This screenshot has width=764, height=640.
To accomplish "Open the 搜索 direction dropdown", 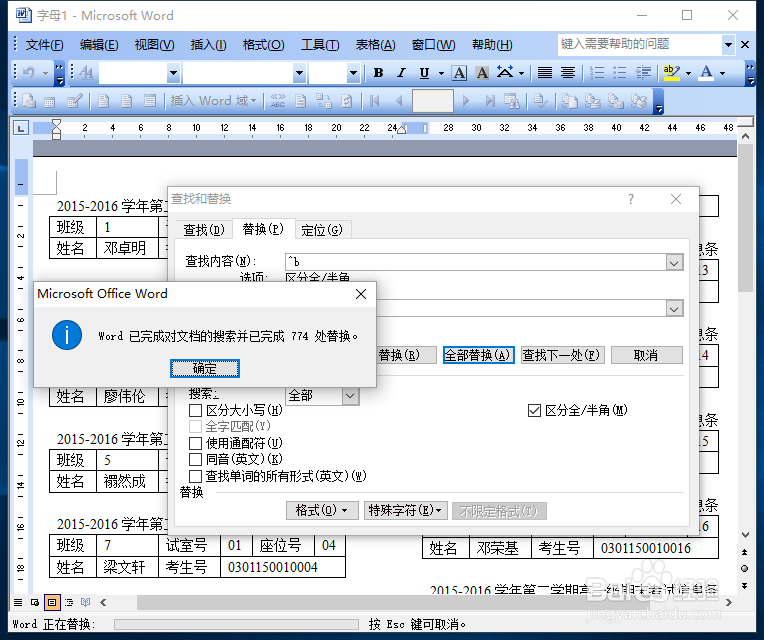I will point(350,395).
